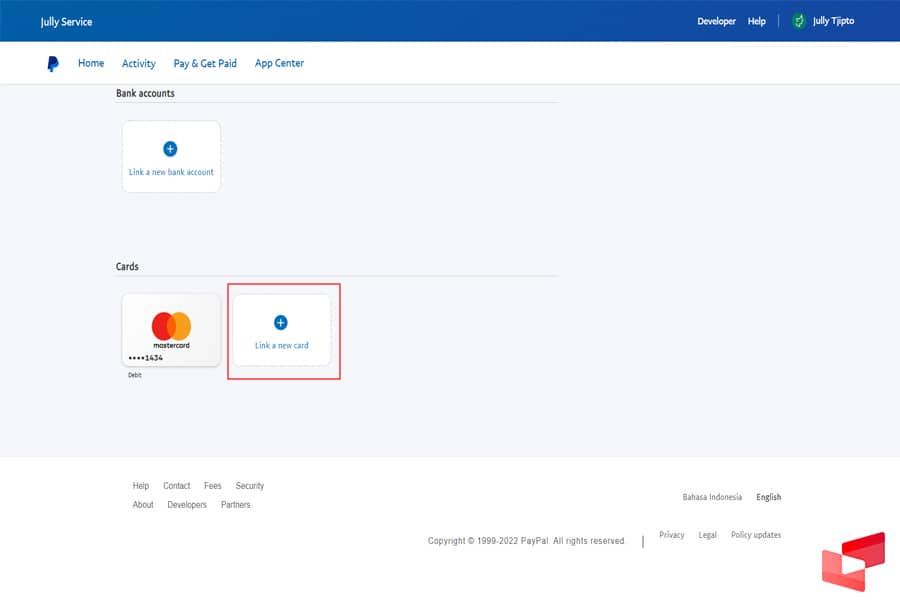Select the Mastercard logo on debit card

click(171, 325)
